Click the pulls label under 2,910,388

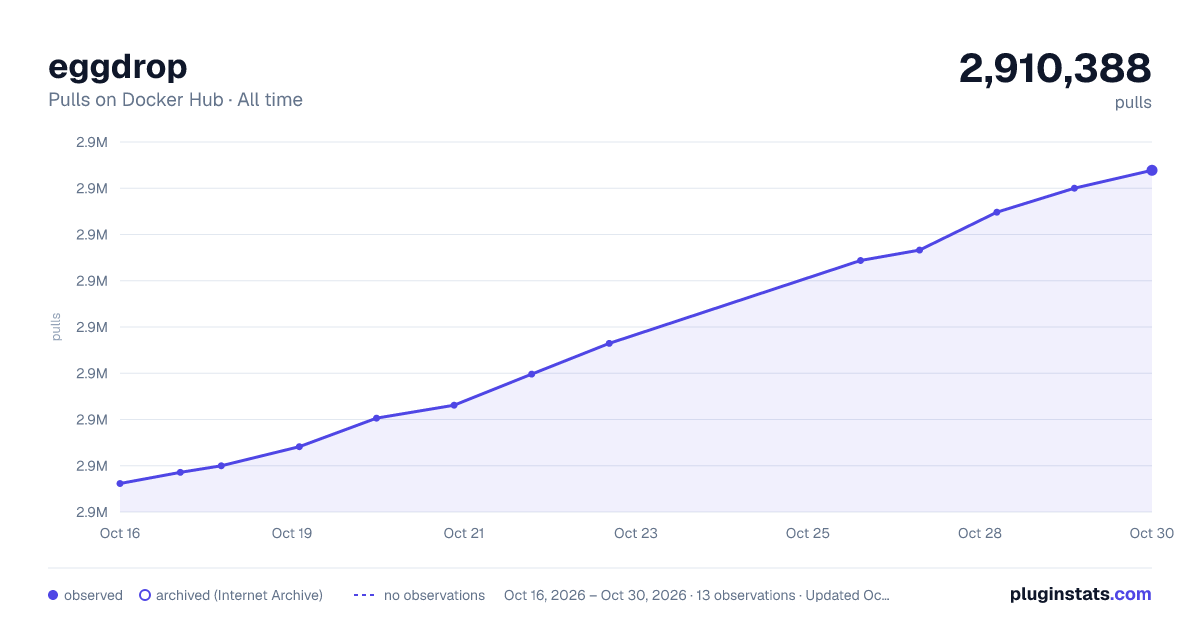click(1133, 102)
